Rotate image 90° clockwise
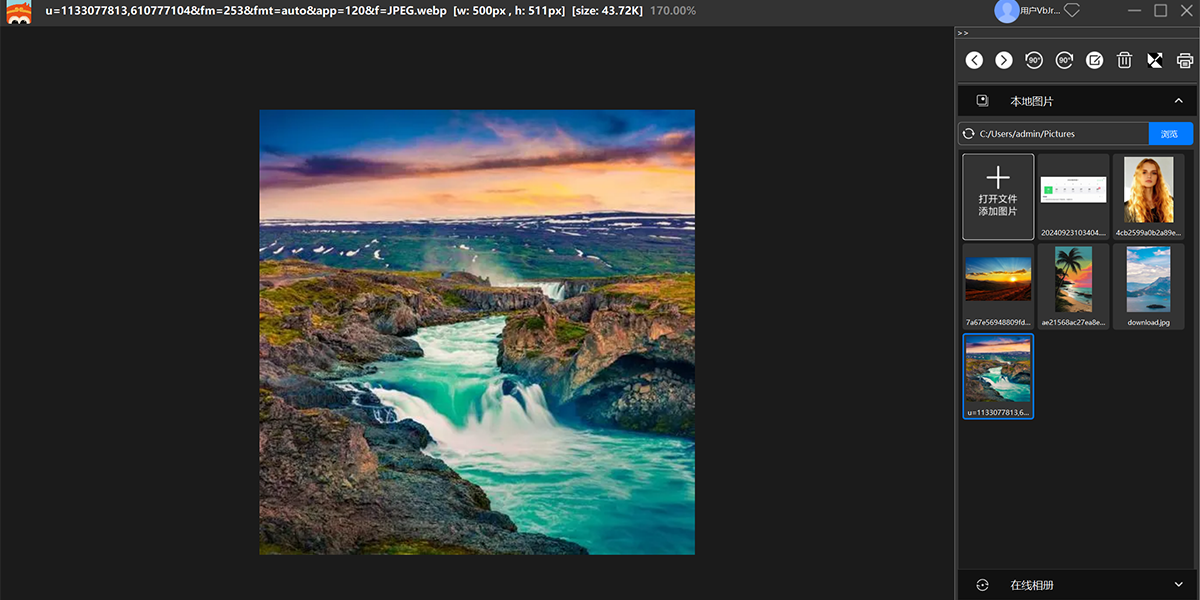The image size is (1200, 600). pyautogui.click(x=1064, y=61)
